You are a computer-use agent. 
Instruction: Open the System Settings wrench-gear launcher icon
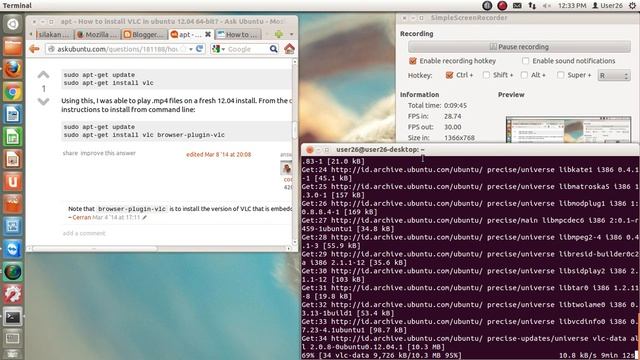tap(13, 294)
